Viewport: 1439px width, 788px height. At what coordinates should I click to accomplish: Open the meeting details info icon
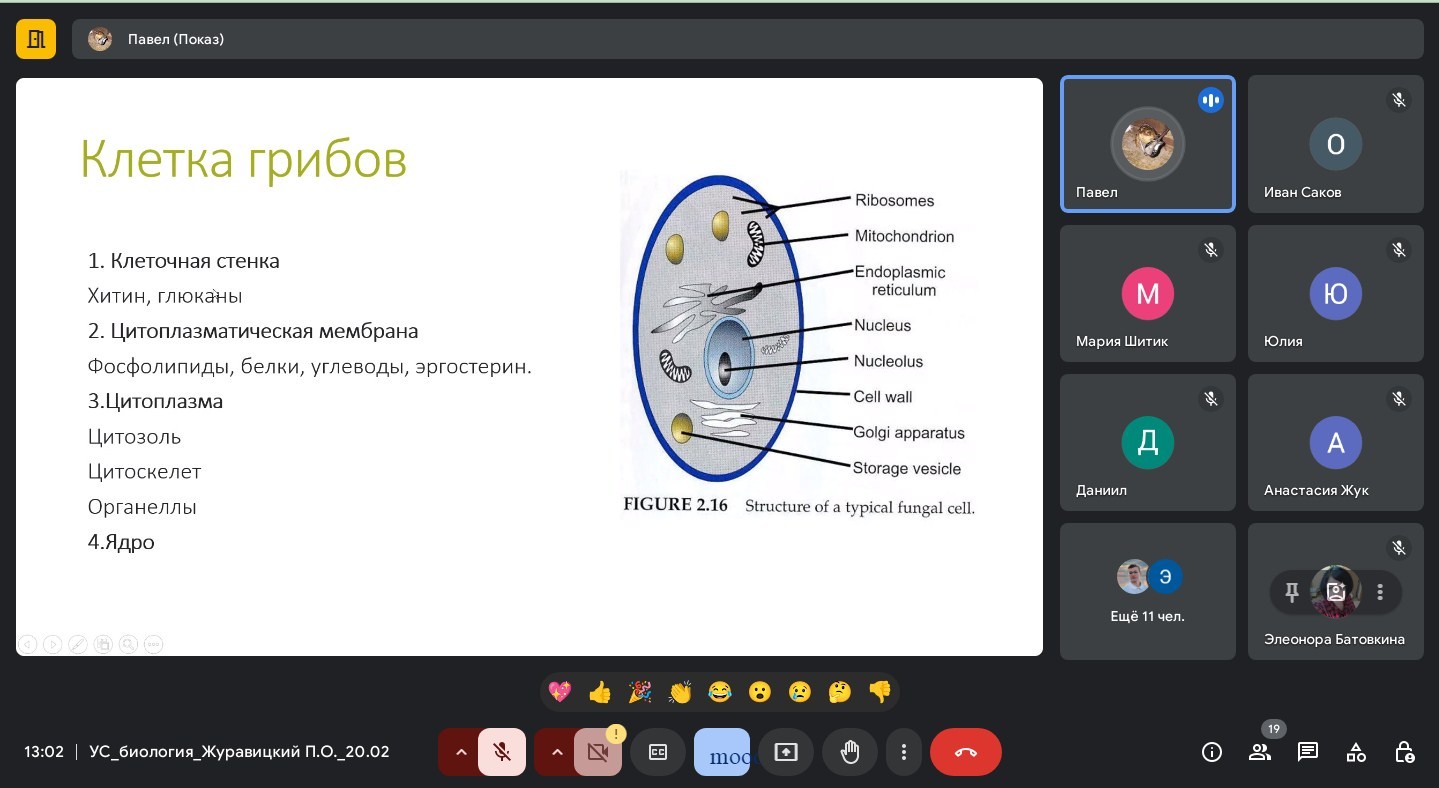1212,752
